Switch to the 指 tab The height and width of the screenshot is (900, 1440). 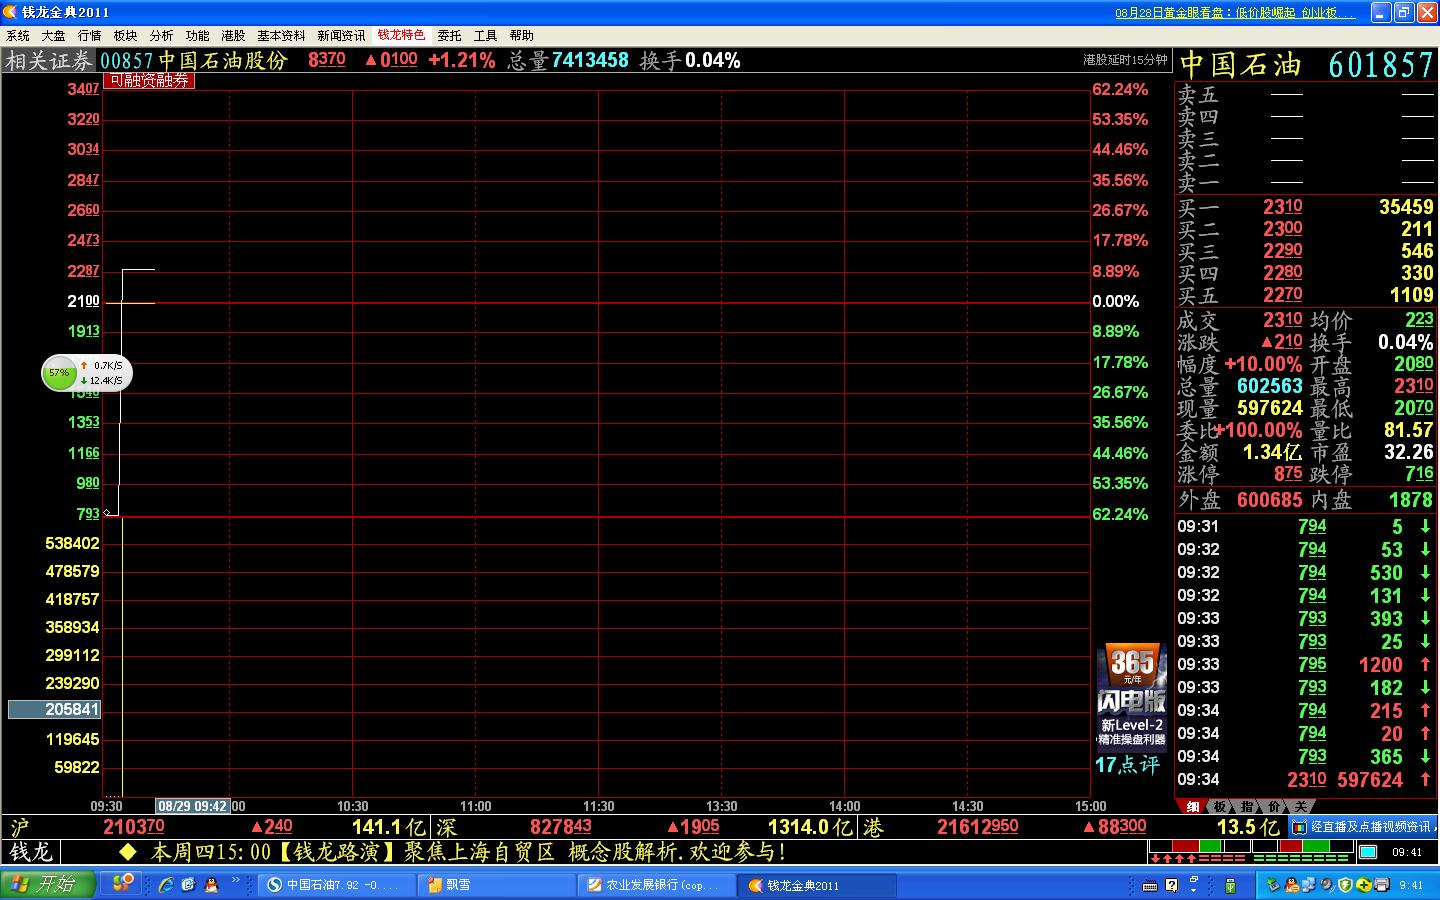[1247, 806]
